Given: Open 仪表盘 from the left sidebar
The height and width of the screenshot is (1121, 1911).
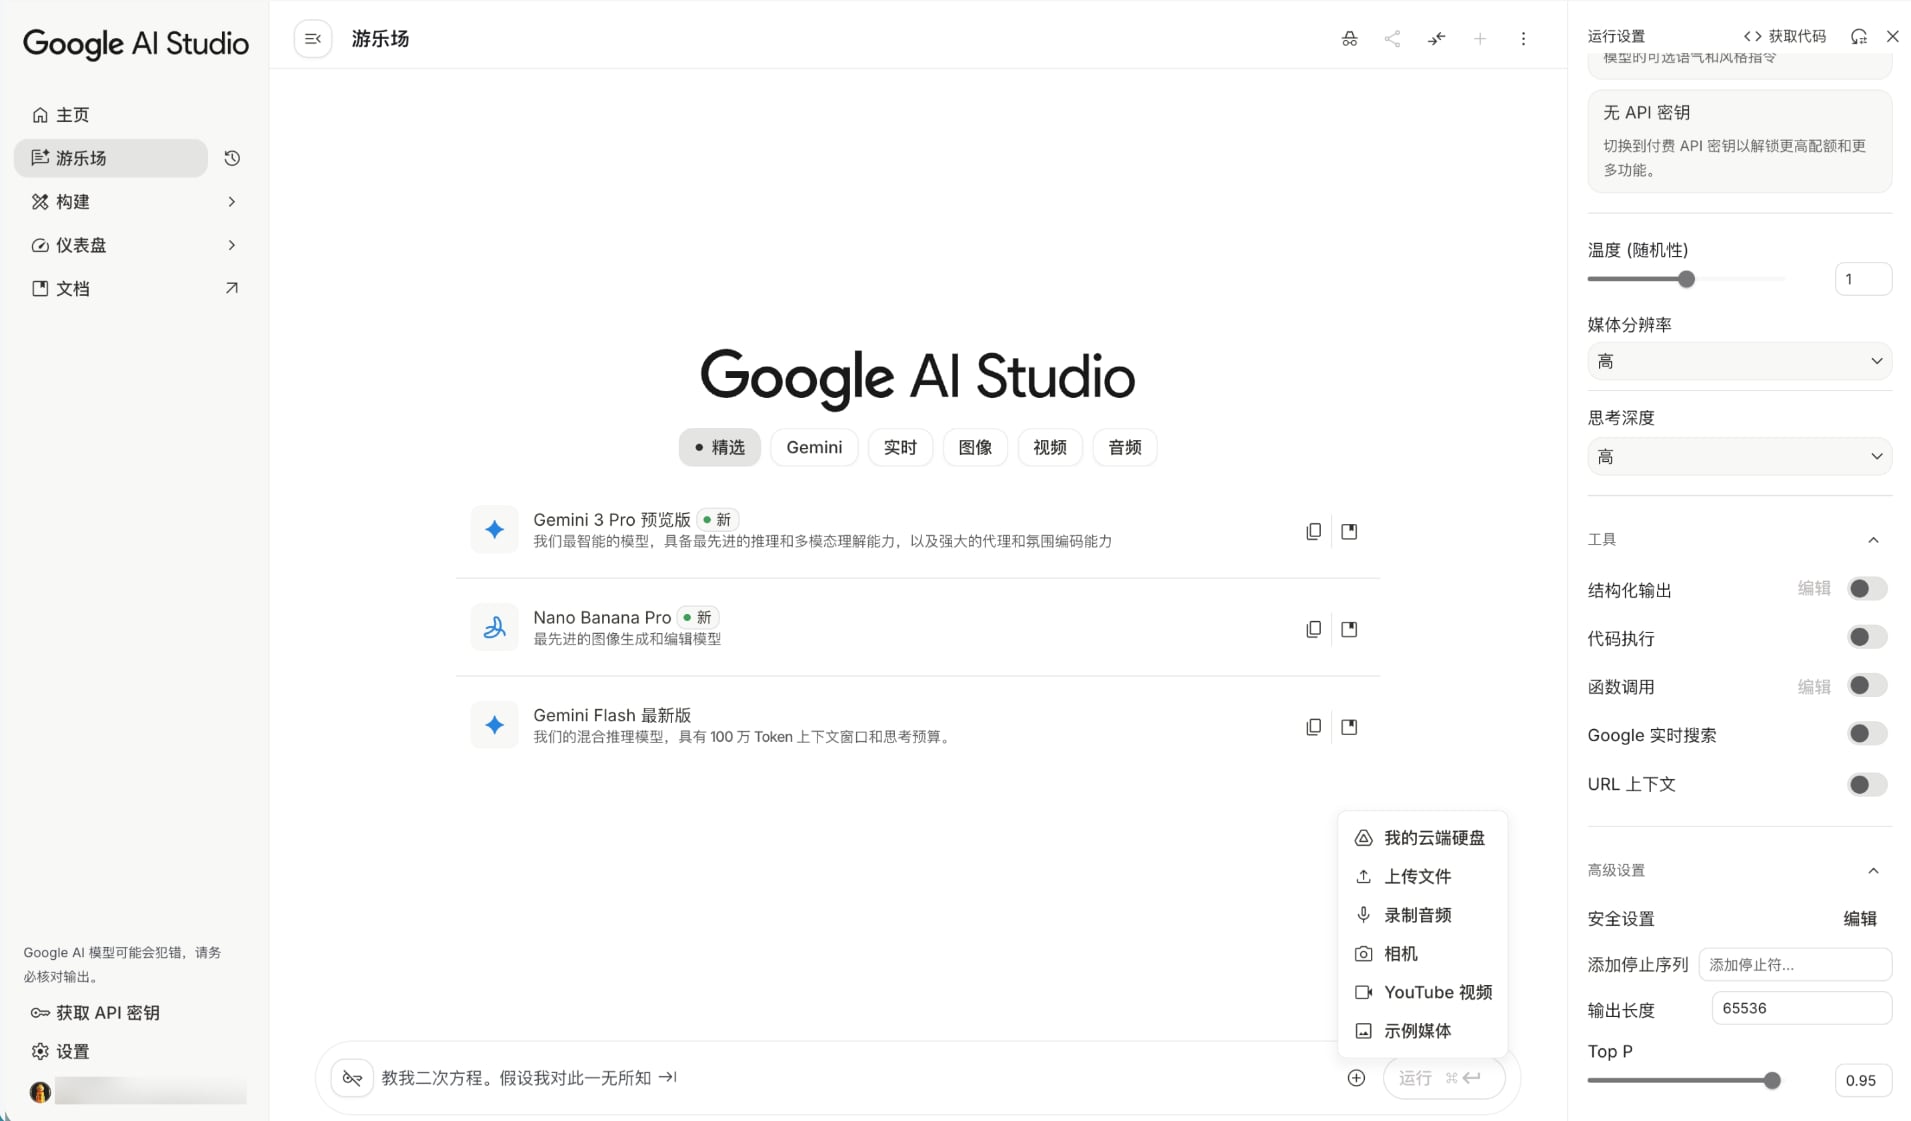Looking at the screenshot, I should (x=82, y=245).
